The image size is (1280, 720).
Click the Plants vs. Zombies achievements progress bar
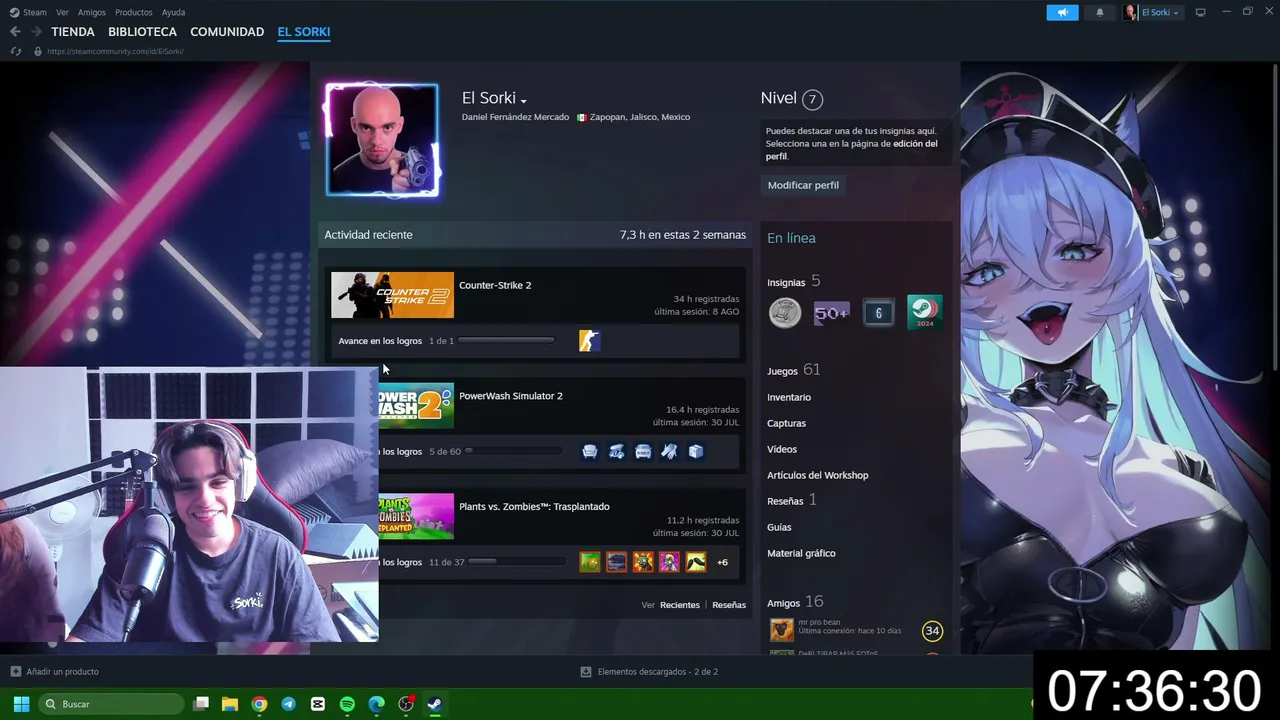[516, 562]
